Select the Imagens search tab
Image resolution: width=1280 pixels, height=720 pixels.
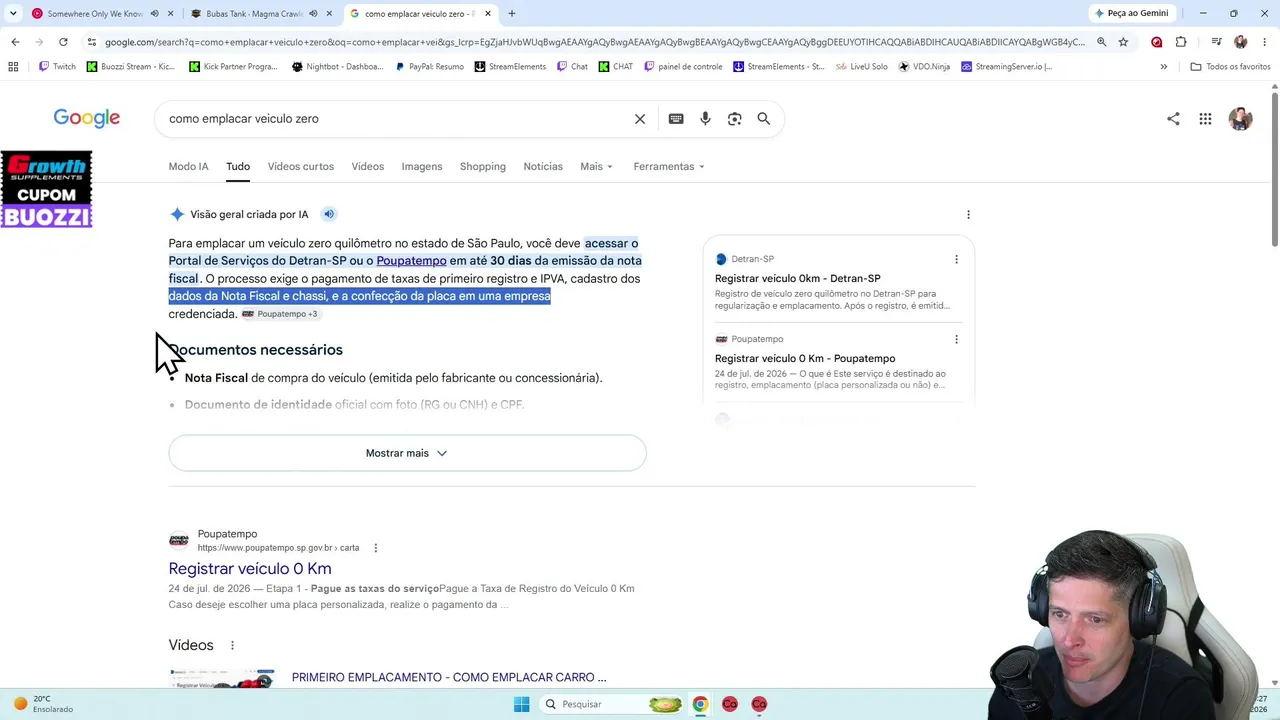click(x=422, y=167)
